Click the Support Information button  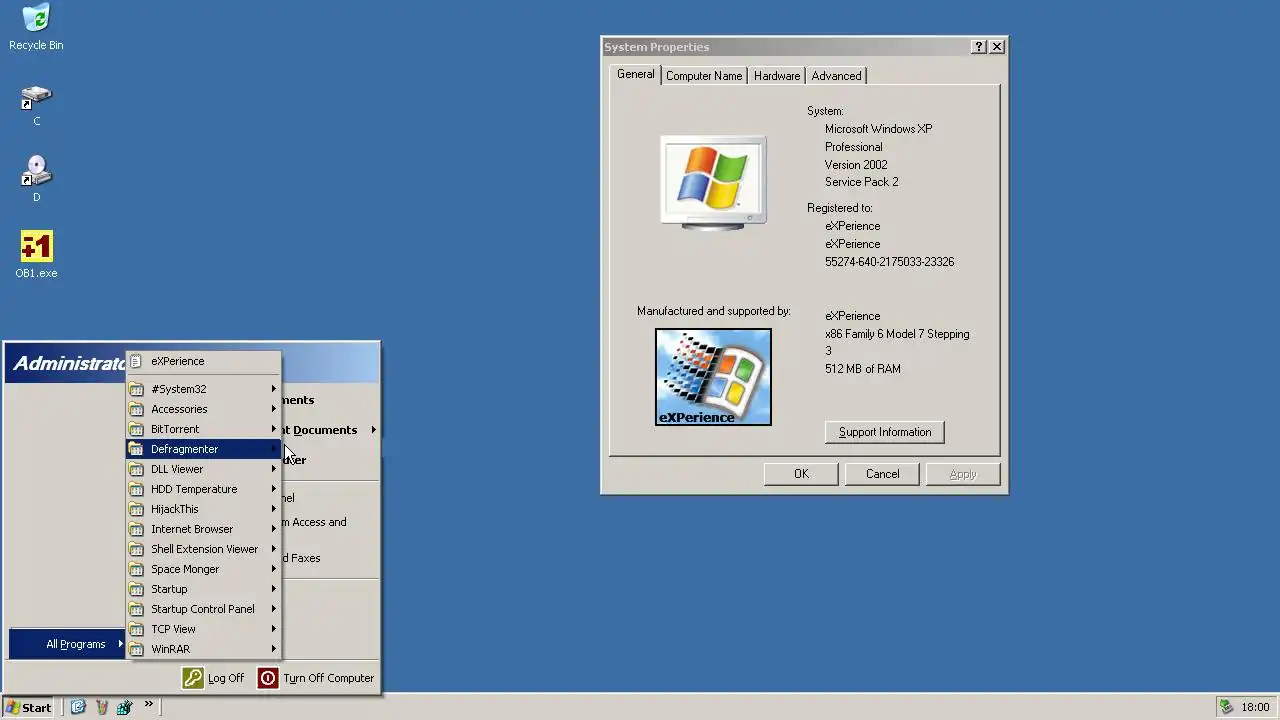(x=885, y=432)
